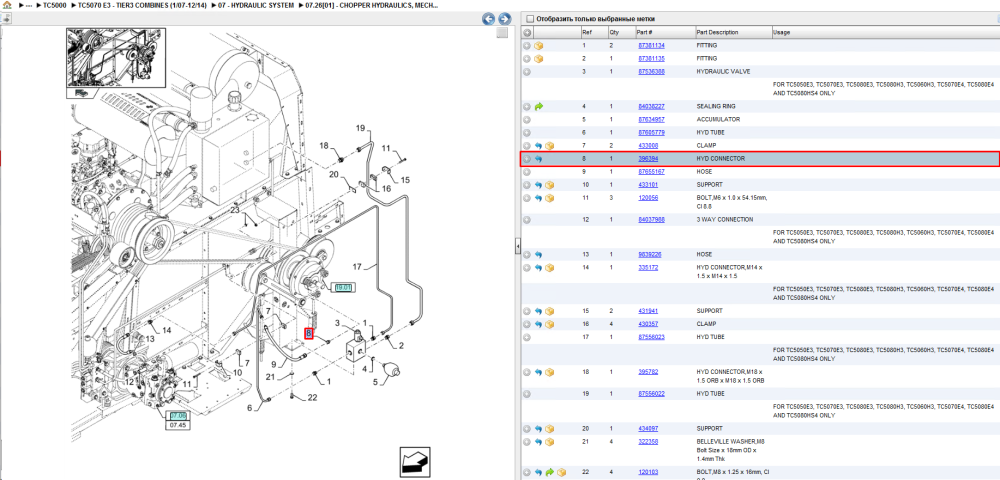Add part 87381134 using its plus icon

point(527,46)
